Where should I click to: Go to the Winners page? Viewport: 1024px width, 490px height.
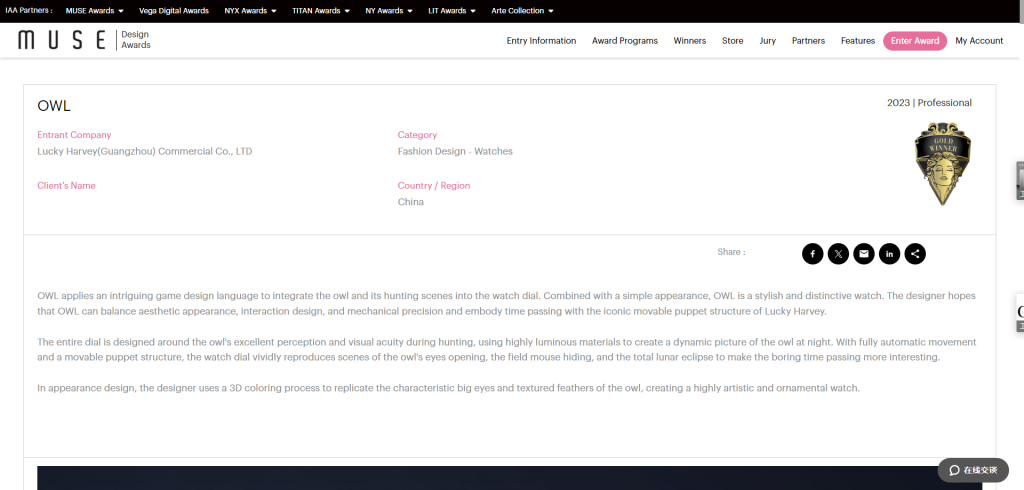click(x=690, y=41)
